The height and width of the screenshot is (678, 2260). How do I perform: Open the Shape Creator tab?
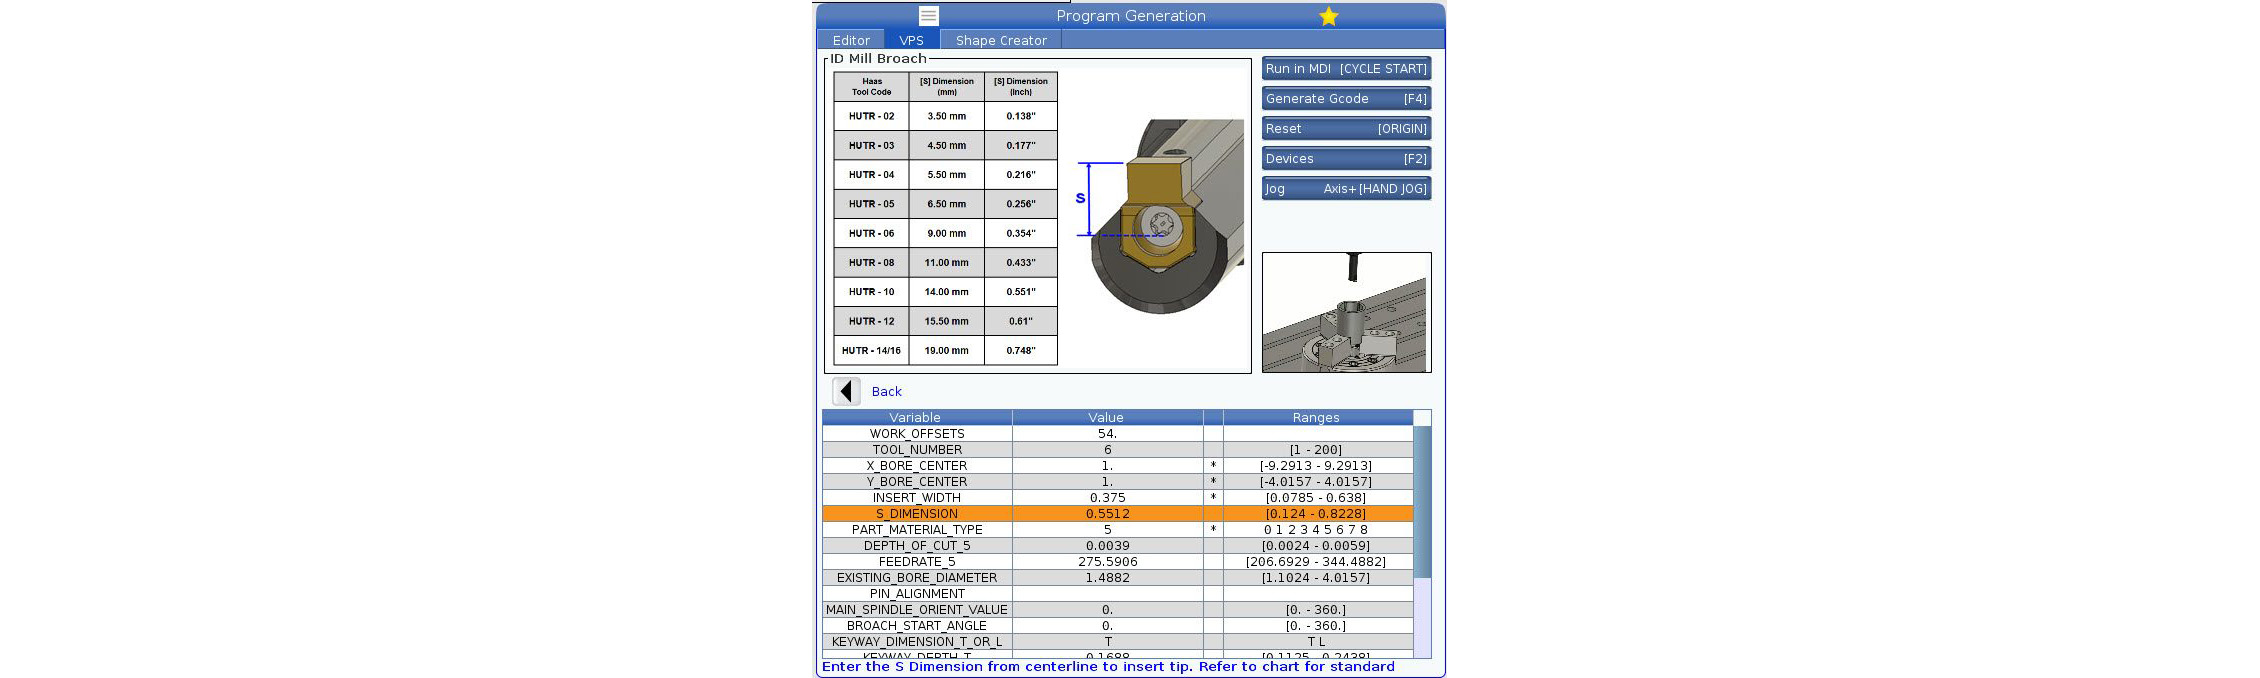tap(1001, 40)
